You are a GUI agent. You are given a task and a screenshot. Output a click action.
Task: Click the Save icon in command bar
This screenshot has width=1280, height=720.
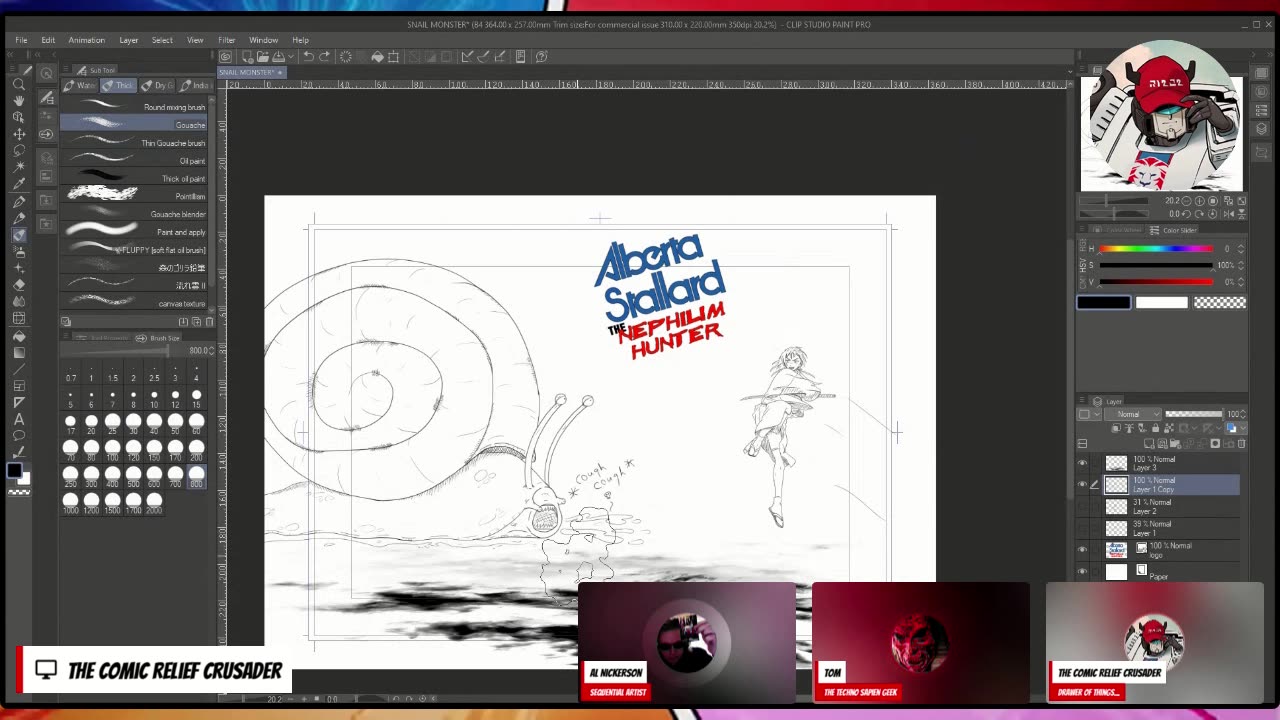(x=277, y=57)
